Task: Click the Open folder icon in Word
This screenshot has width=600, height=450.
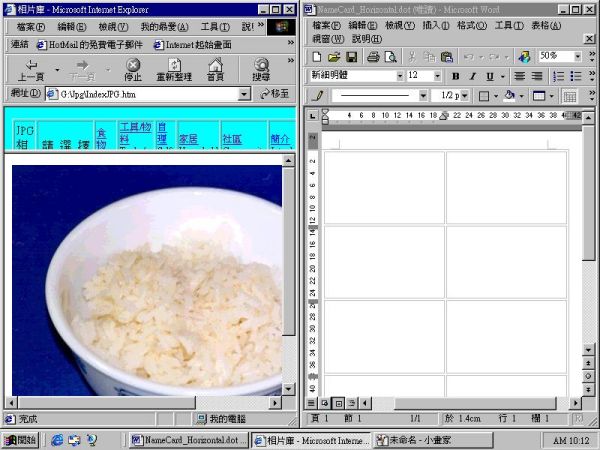Action: click(x=334, y=57)
